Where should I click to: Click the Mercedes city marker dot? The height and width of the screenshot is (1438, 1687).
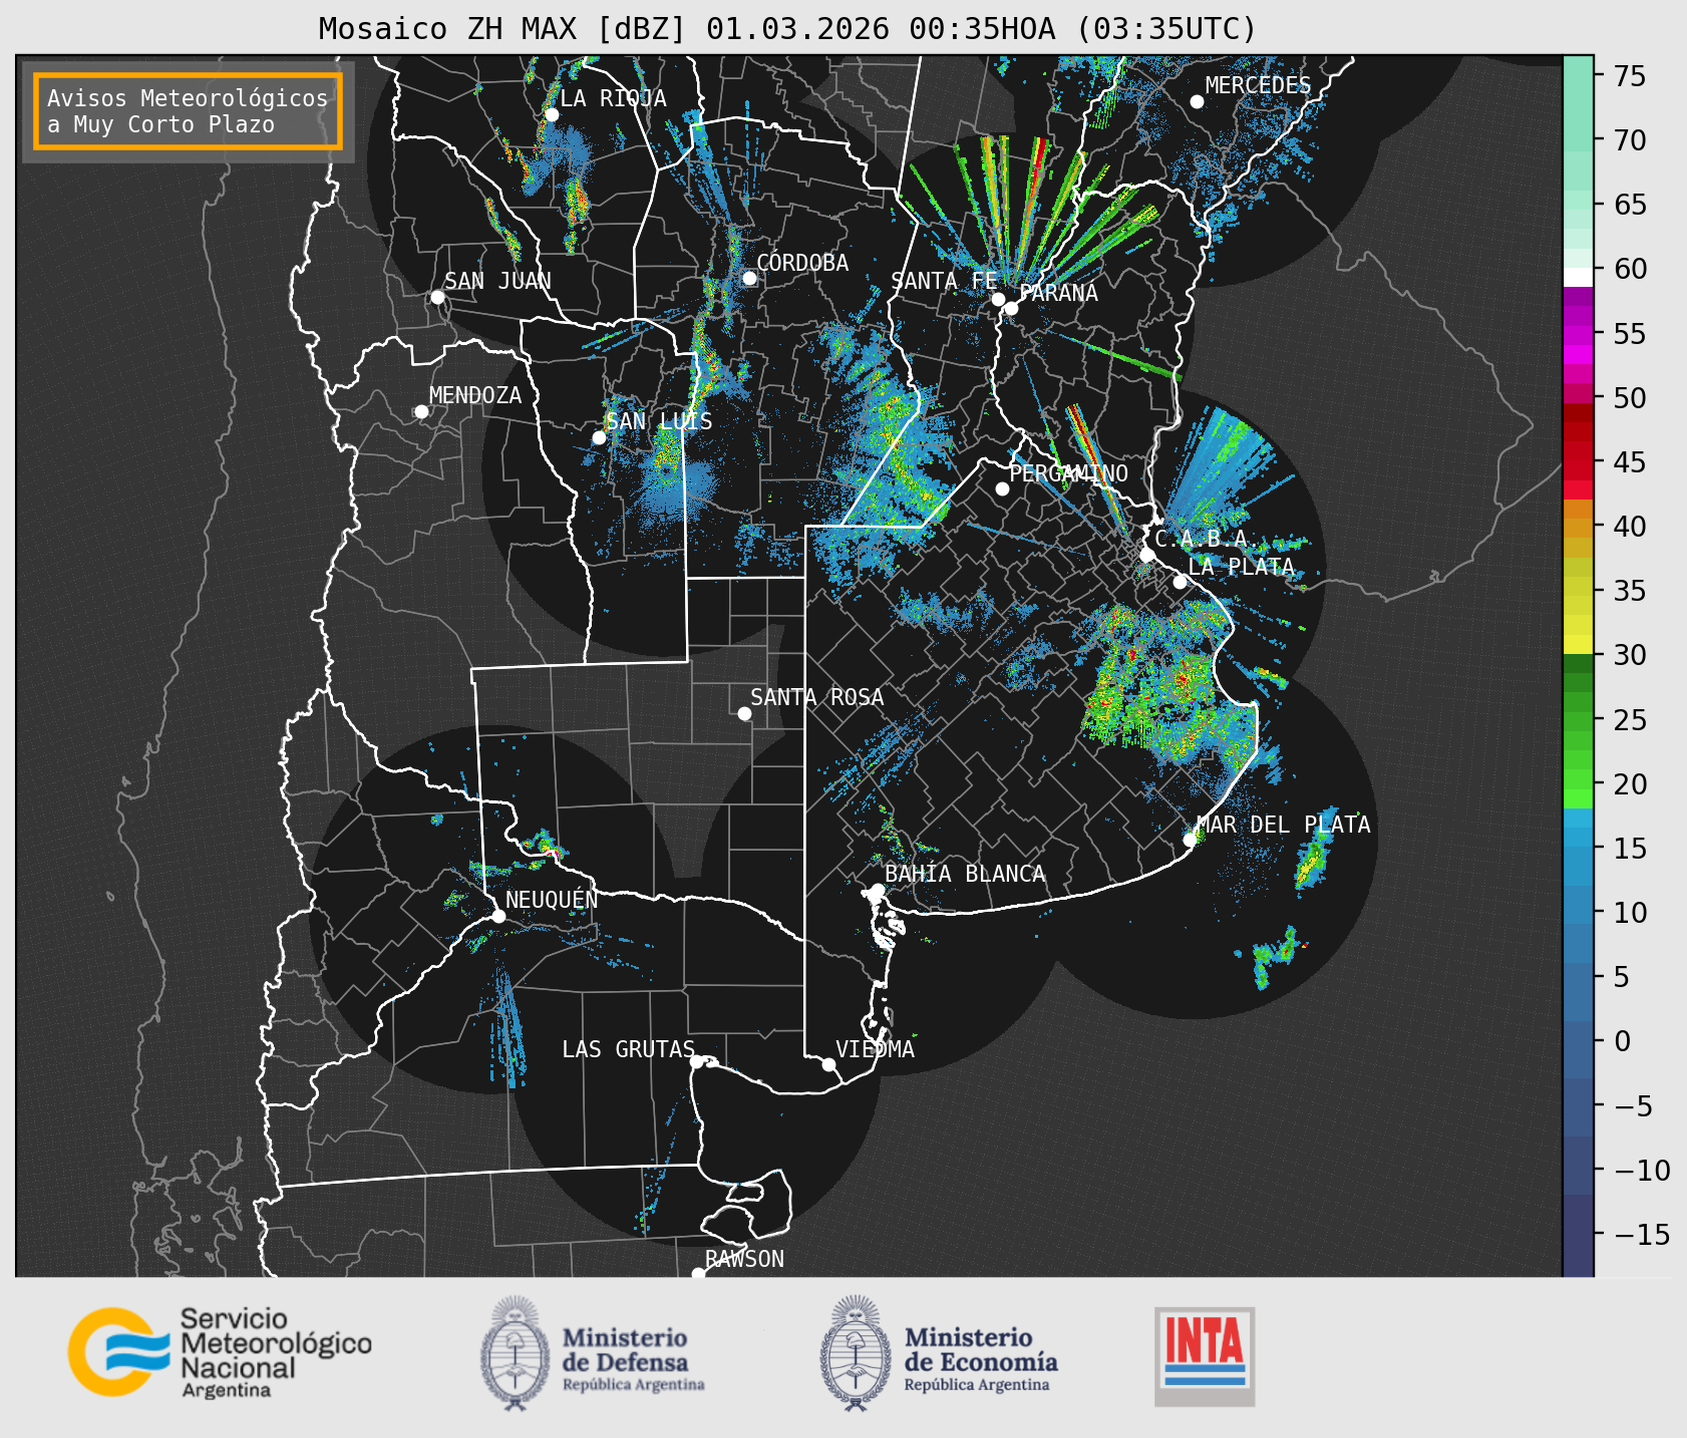coord(1196,102)
